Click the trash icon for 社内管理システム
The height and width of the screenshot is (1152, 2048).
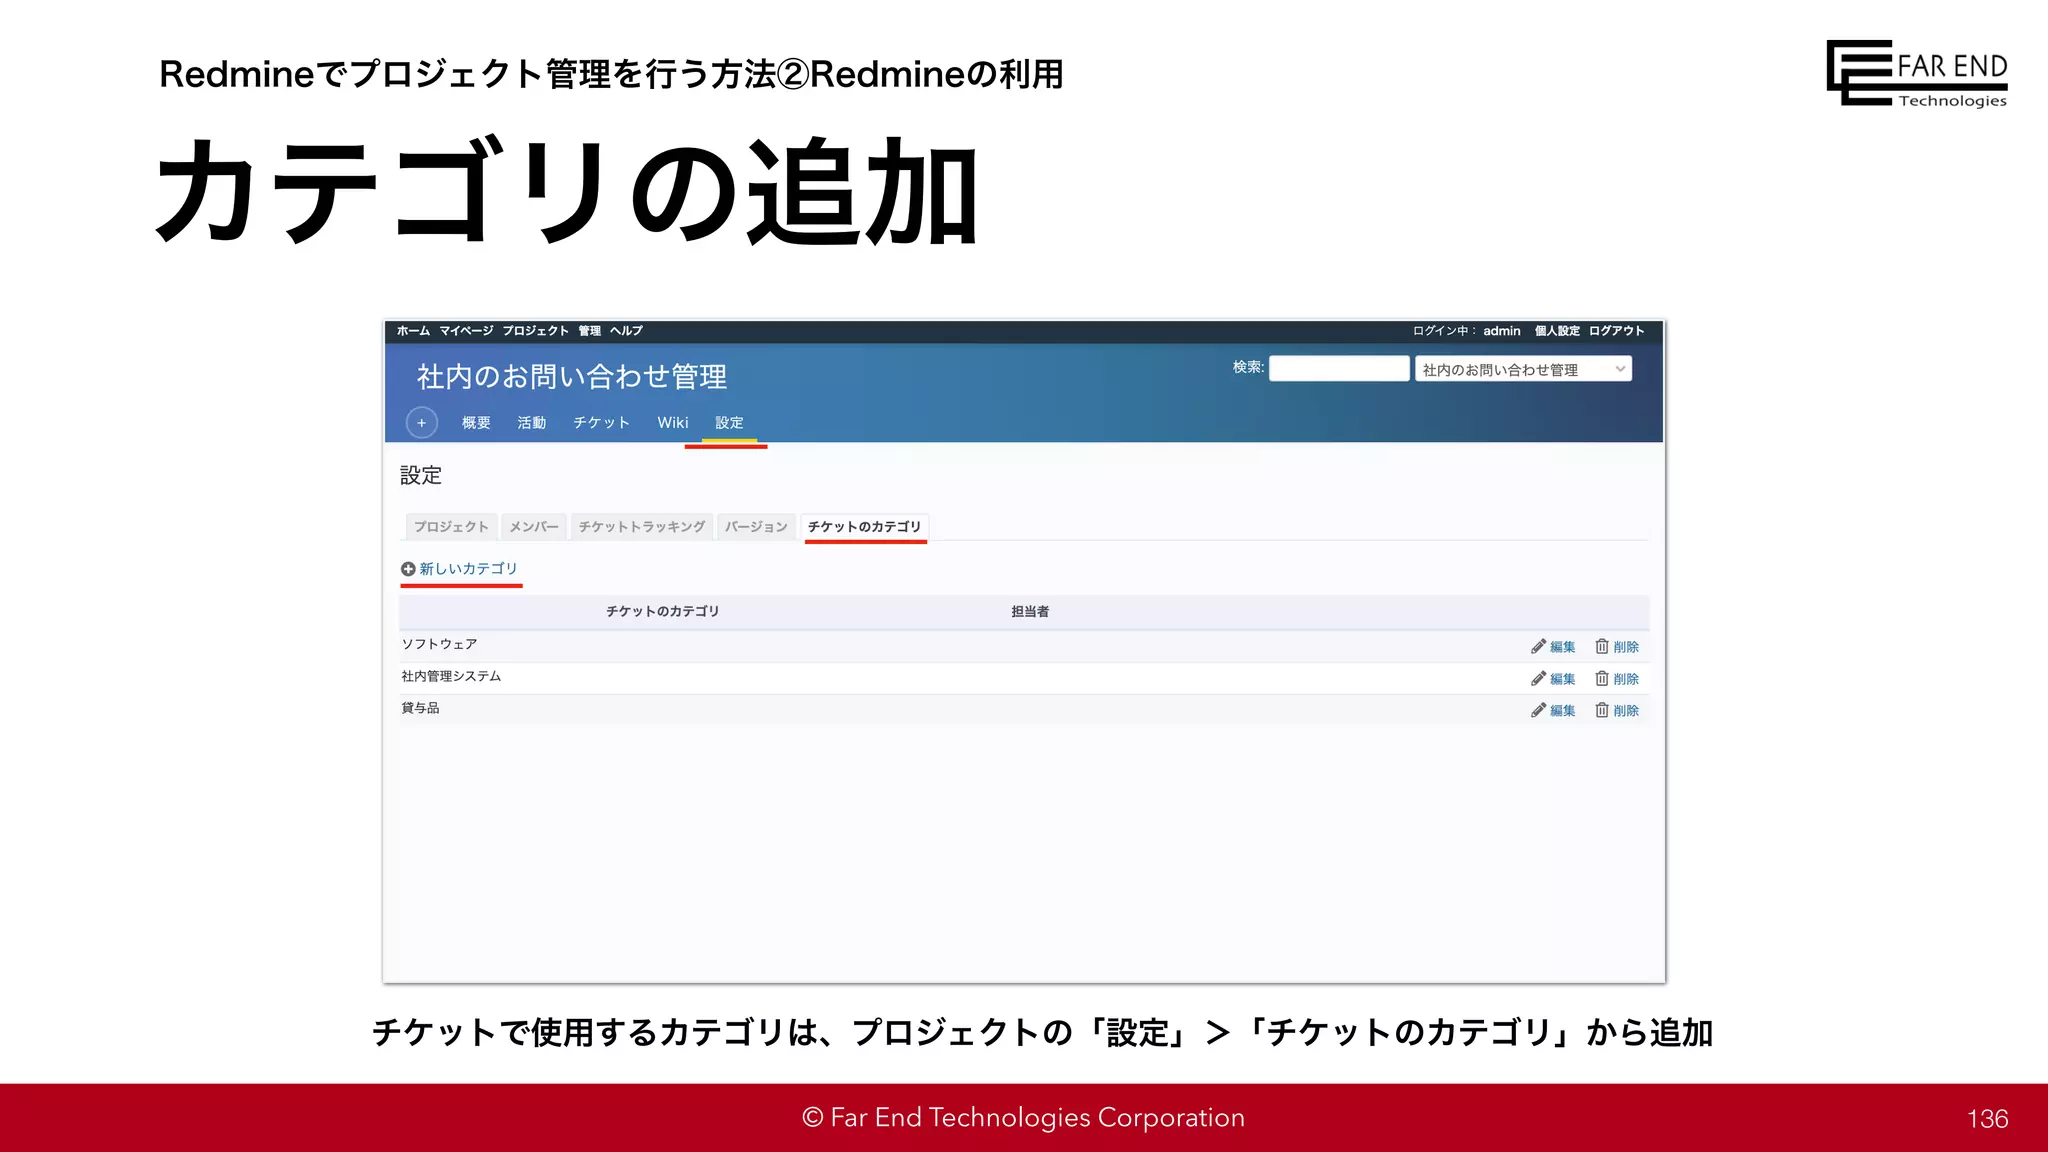tap(1602, 679)
